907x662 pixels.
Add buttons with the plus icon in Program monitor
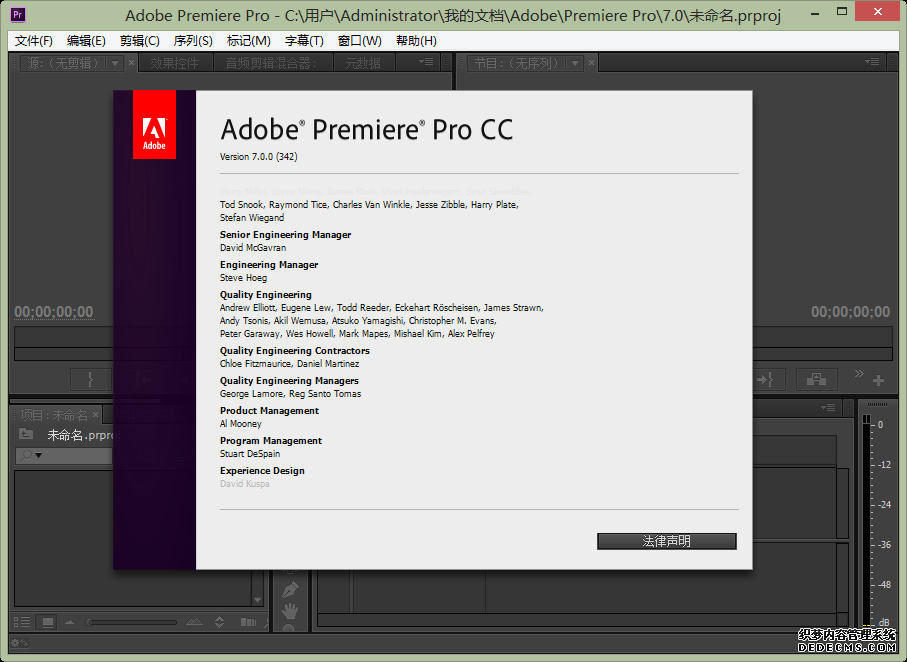[x=878, y=380]
